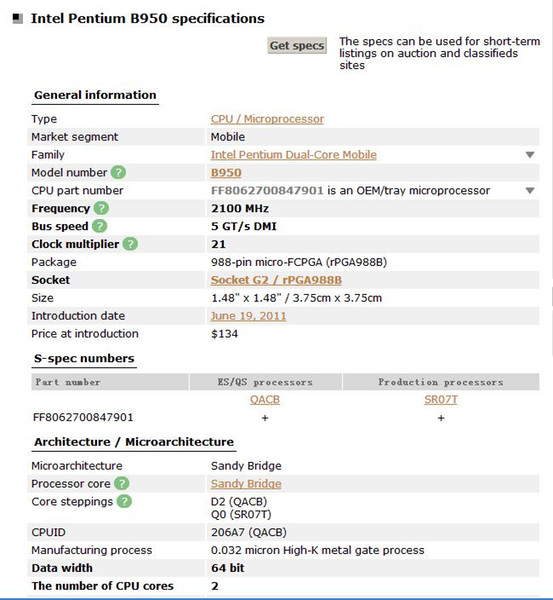Click the black square bullet beside page title
This screenshot has height=600, width=553.
(x=18, y=18)
